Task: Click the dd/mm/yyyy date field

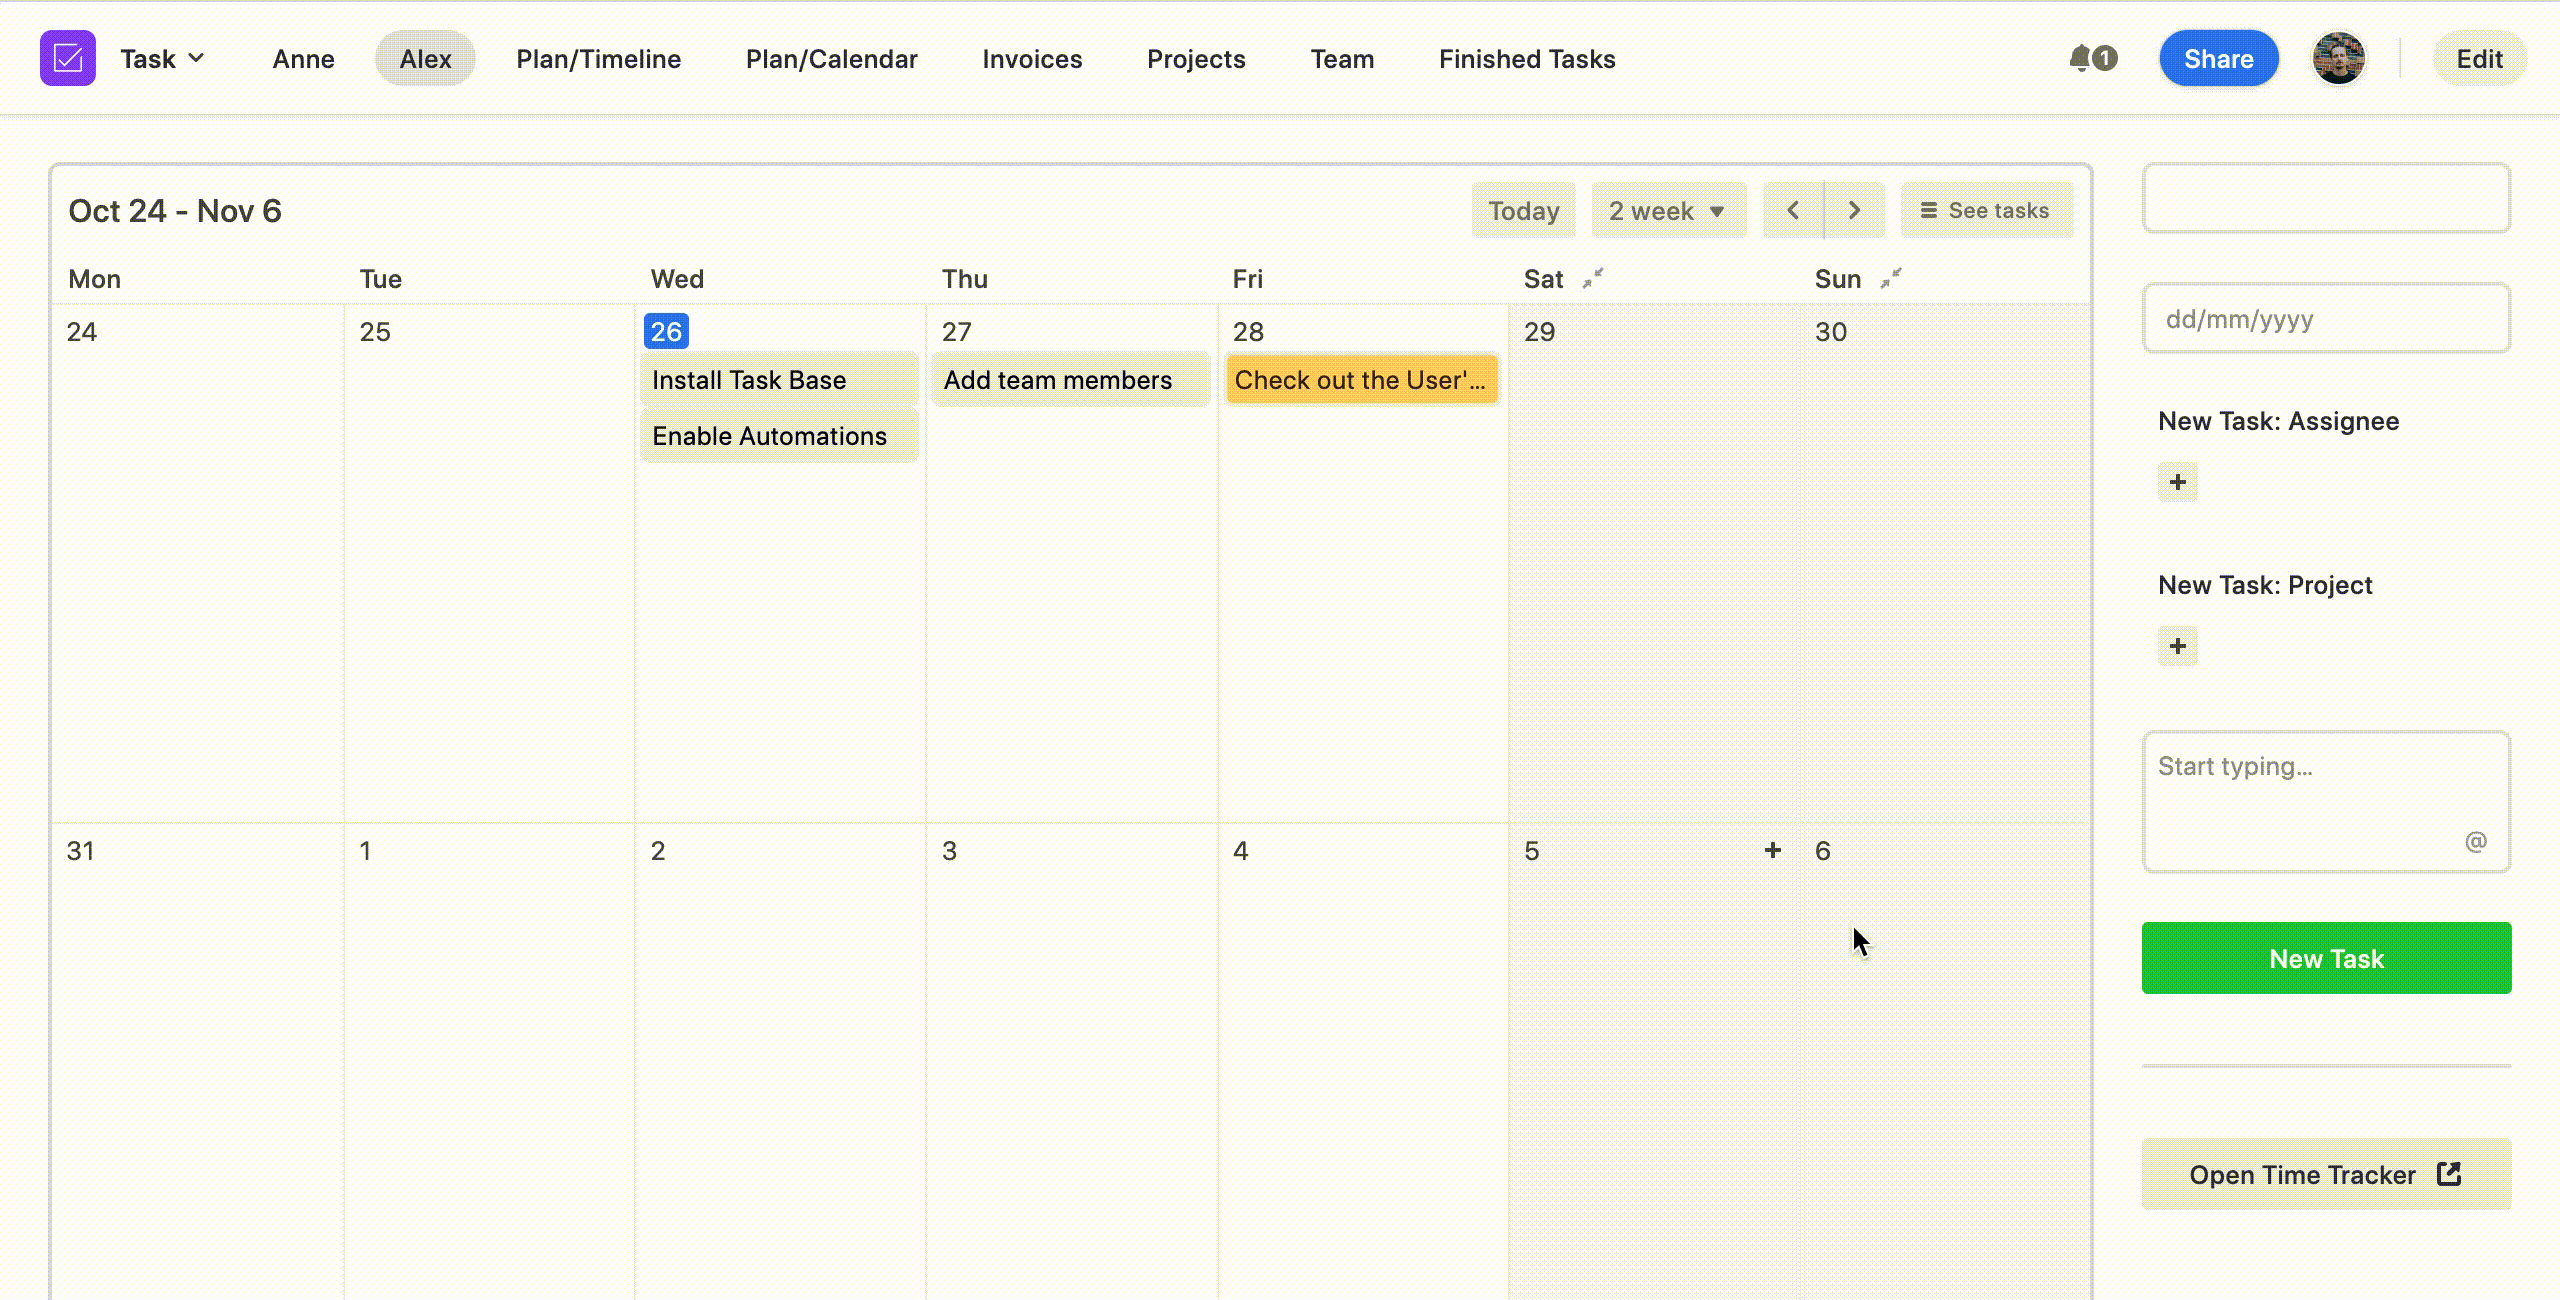Action: pos(2326,318)
